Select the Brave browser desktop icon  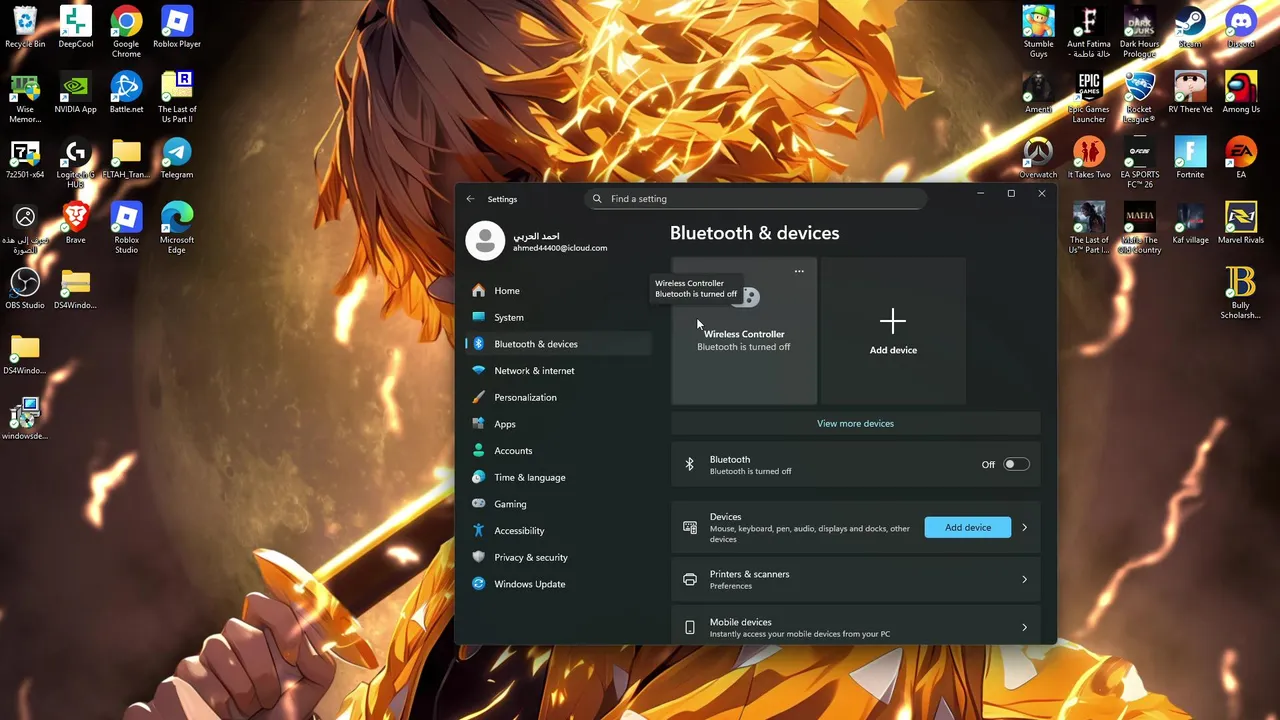click(x=76, y=223)
